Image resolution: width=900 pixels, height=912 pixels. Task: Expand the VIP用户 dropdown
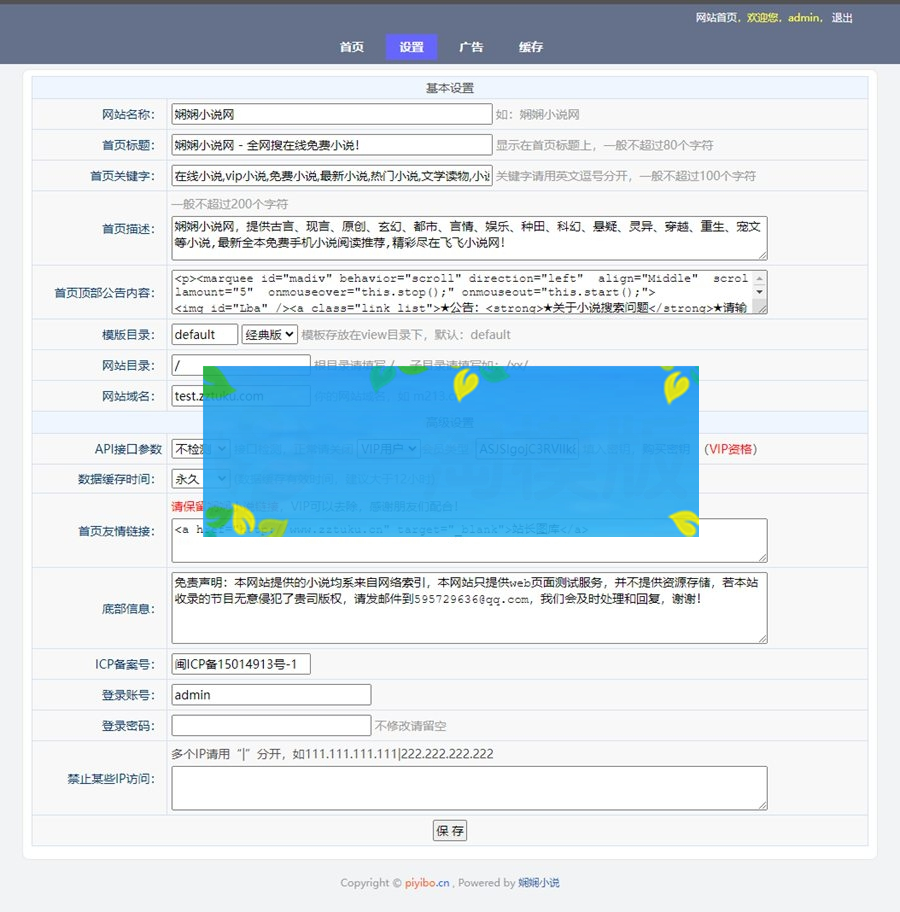pos(390,449)
